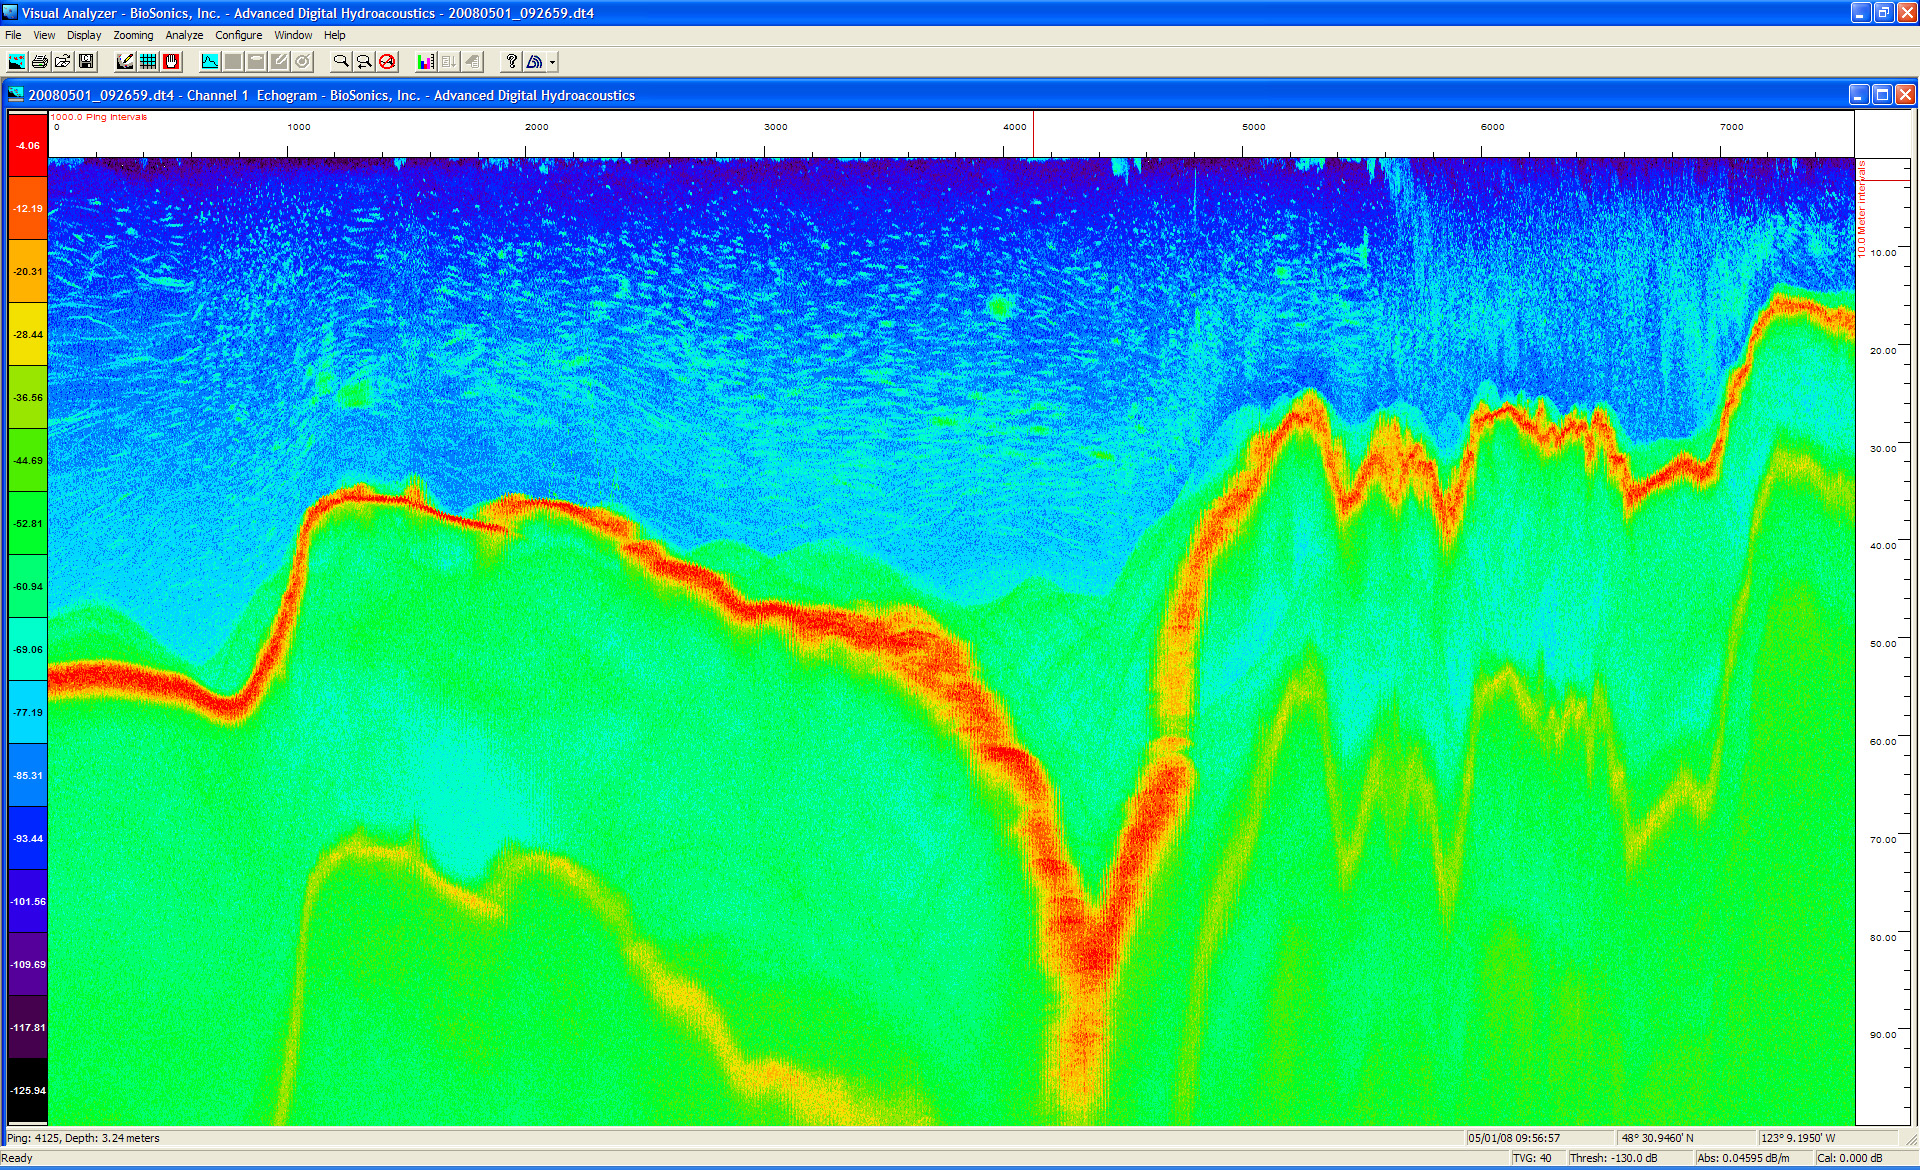Open the Analyze menu
1920x1170 pixels.
[184, 35]
